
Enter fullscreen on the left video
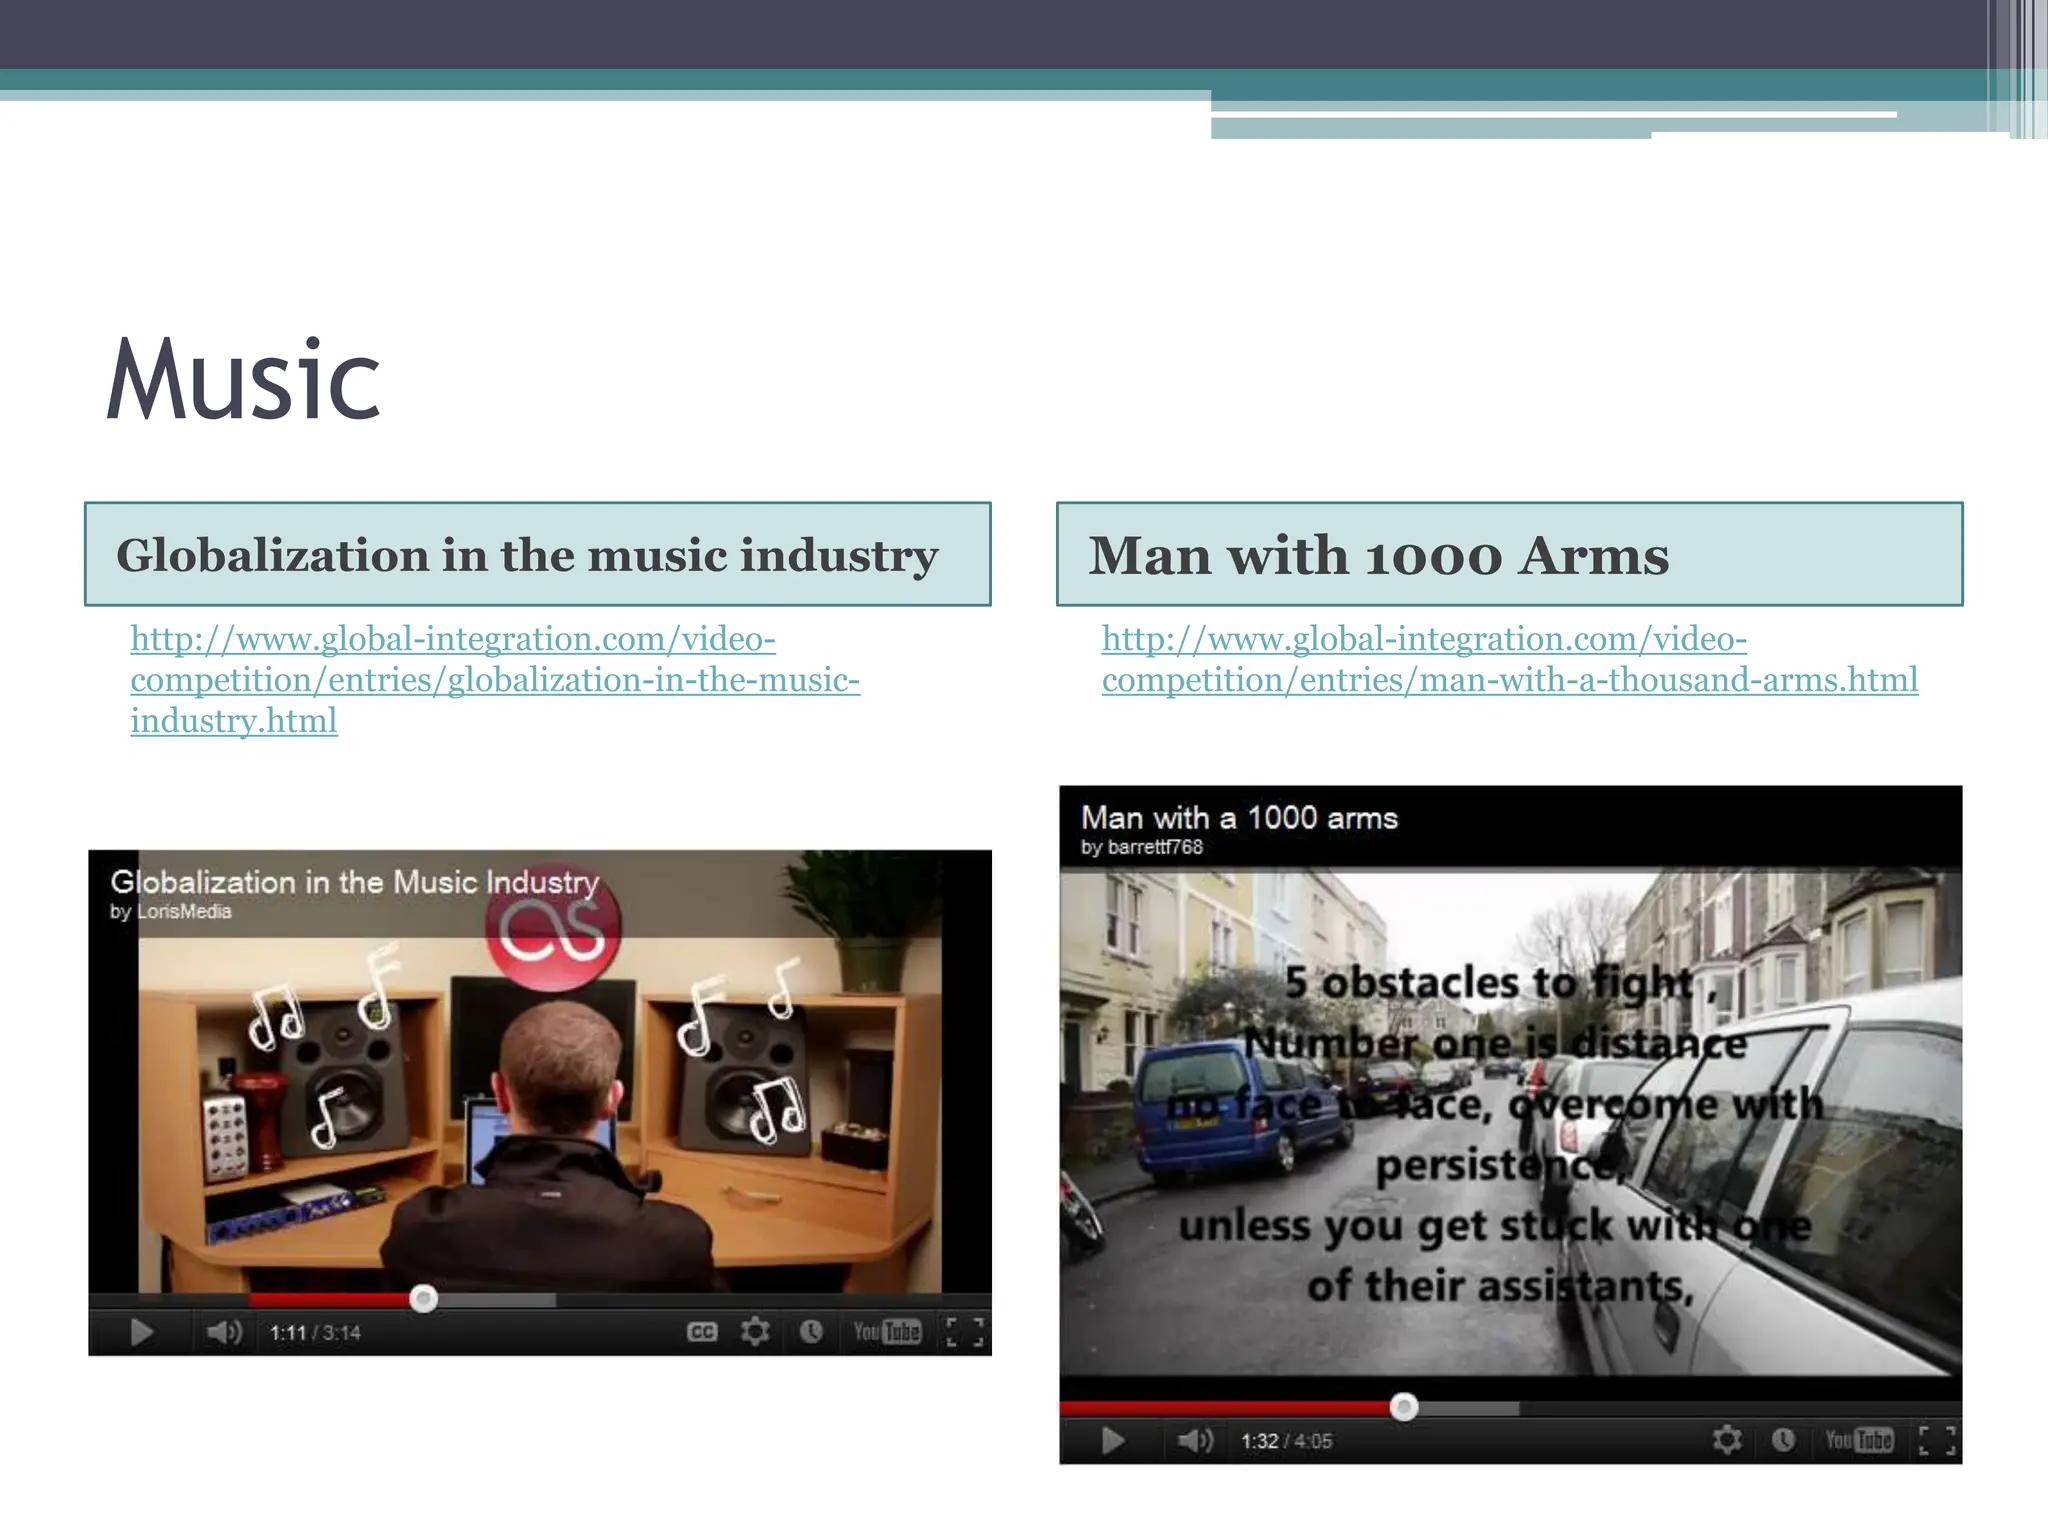(964, 1331)
